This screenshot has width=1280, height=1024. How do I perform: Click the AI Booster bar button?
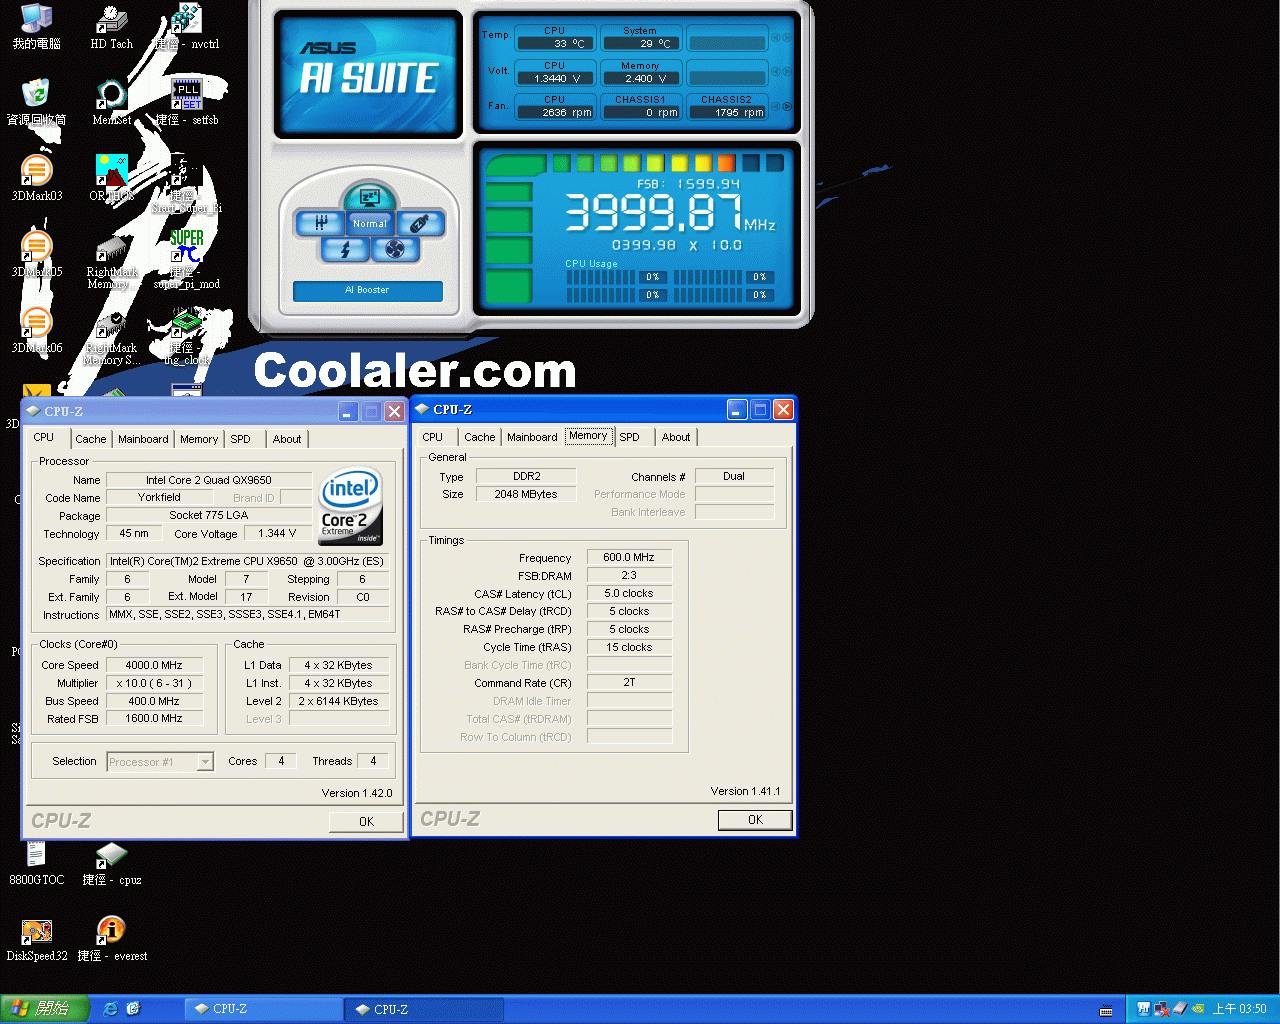(x=368, y=290)
